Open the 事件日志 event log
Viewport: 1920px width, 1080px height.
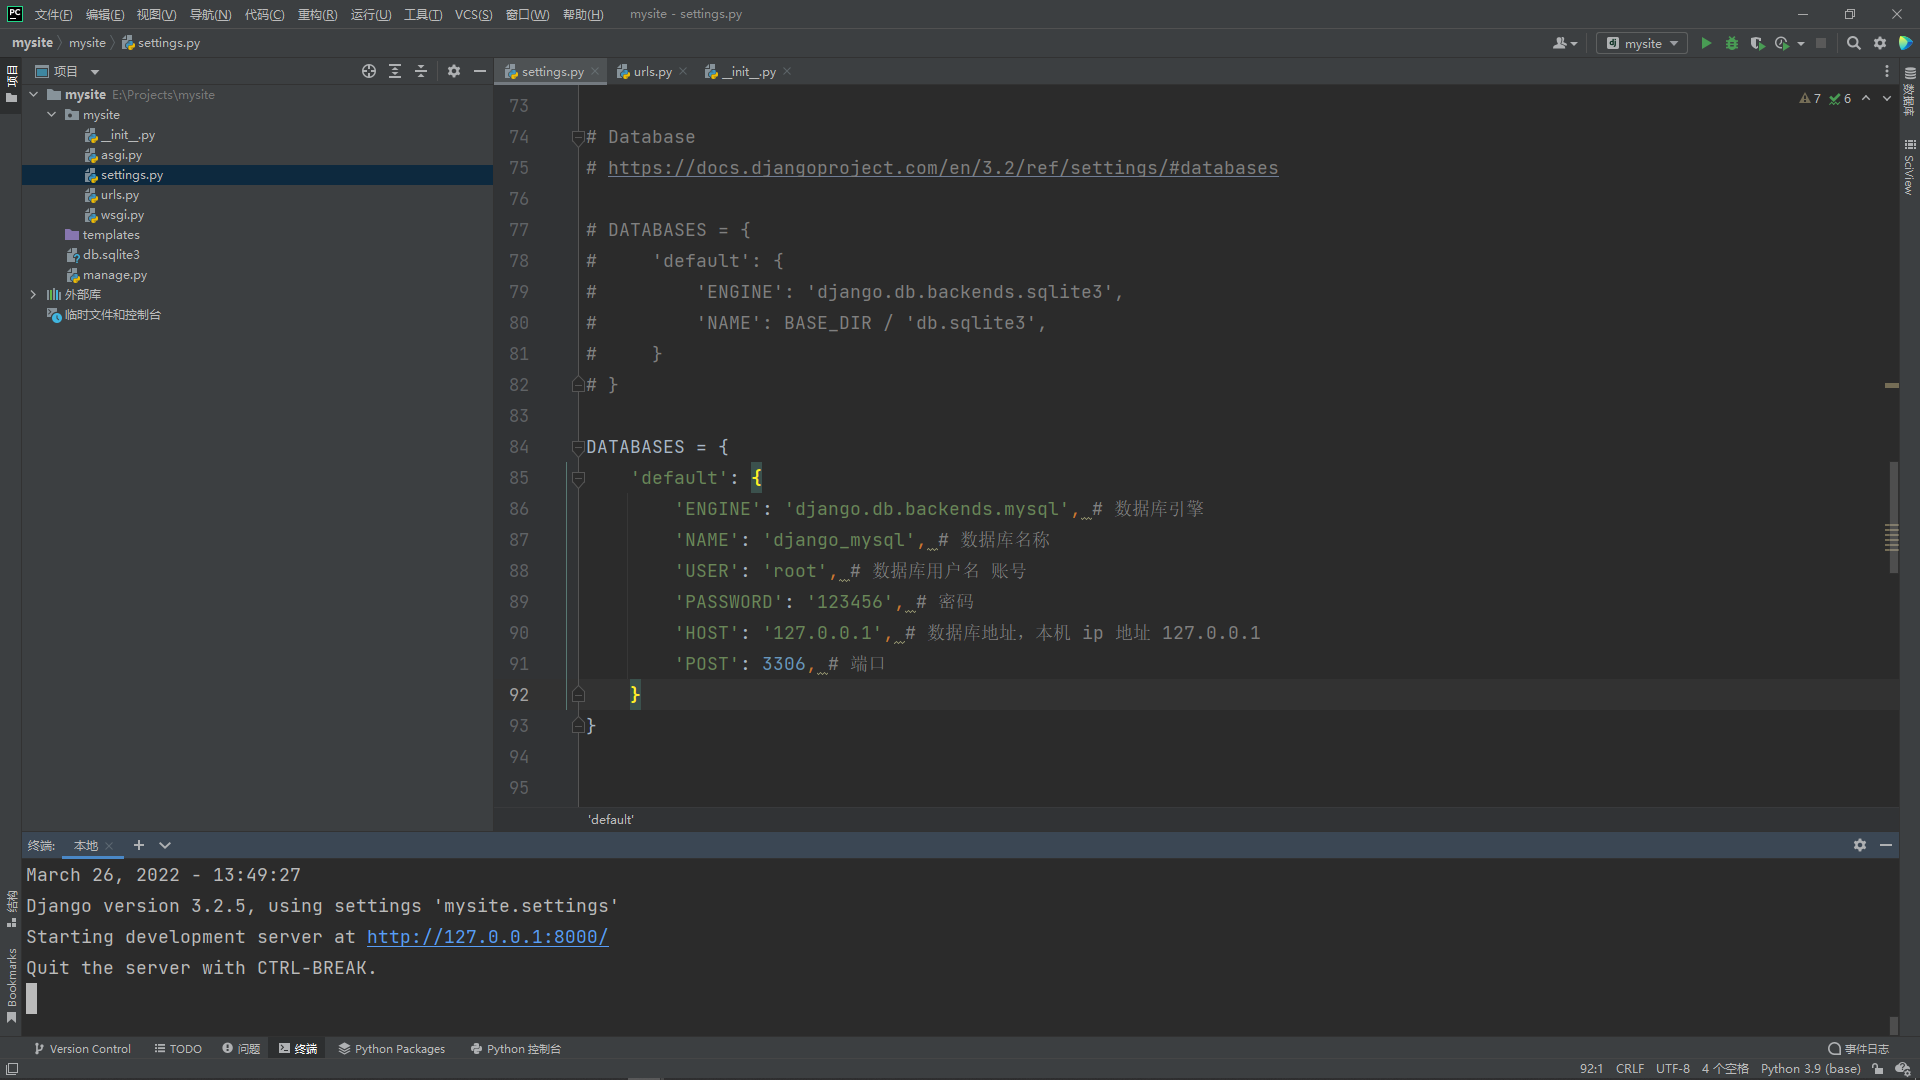pos(1858,1049)
